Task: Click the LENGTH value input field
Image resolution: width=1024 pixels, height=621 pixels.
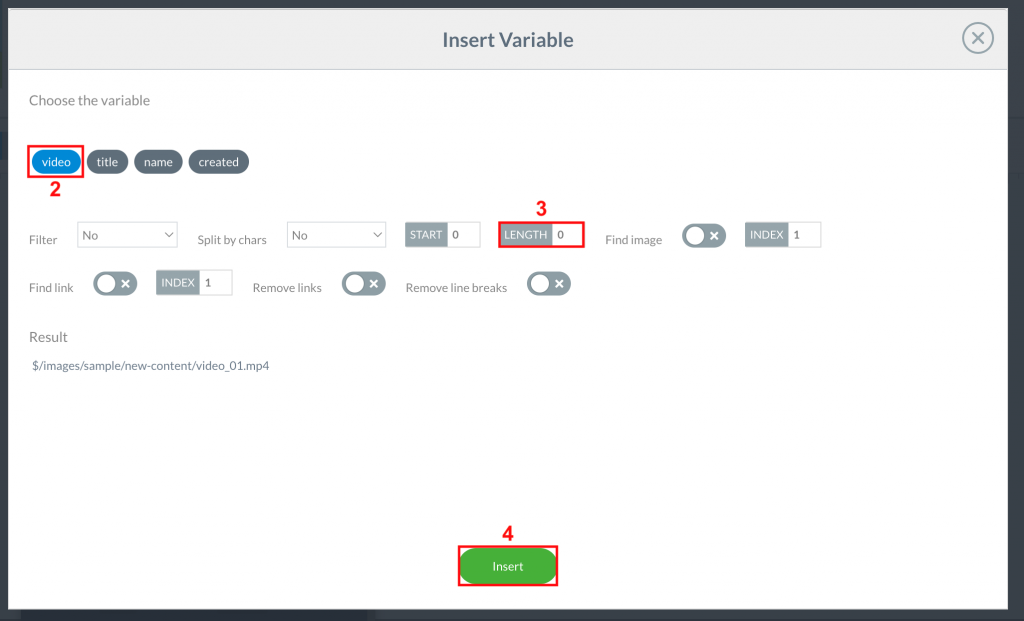Action: pyautogui.click(x=567, y=234)
